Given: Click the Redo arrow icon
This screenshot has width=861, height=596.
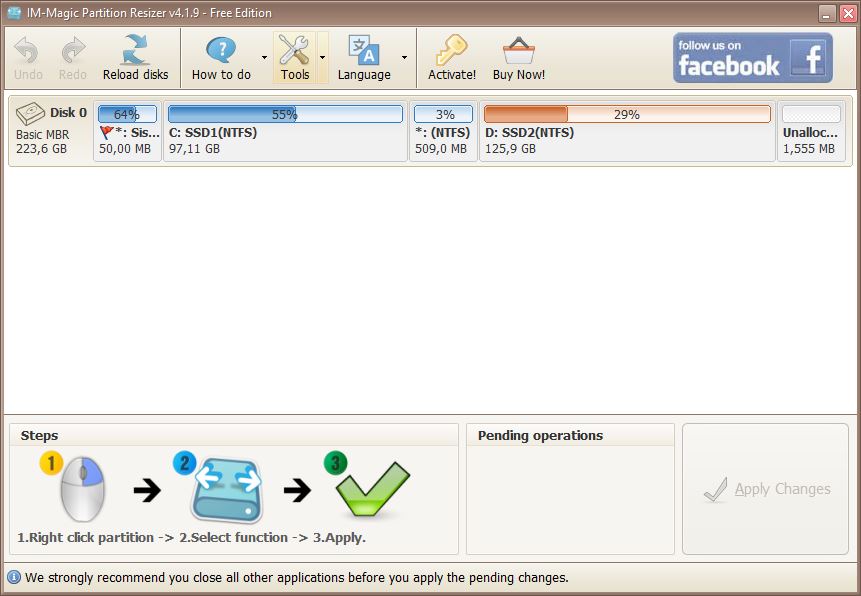Looking at the screenshot, I should 72,51.
